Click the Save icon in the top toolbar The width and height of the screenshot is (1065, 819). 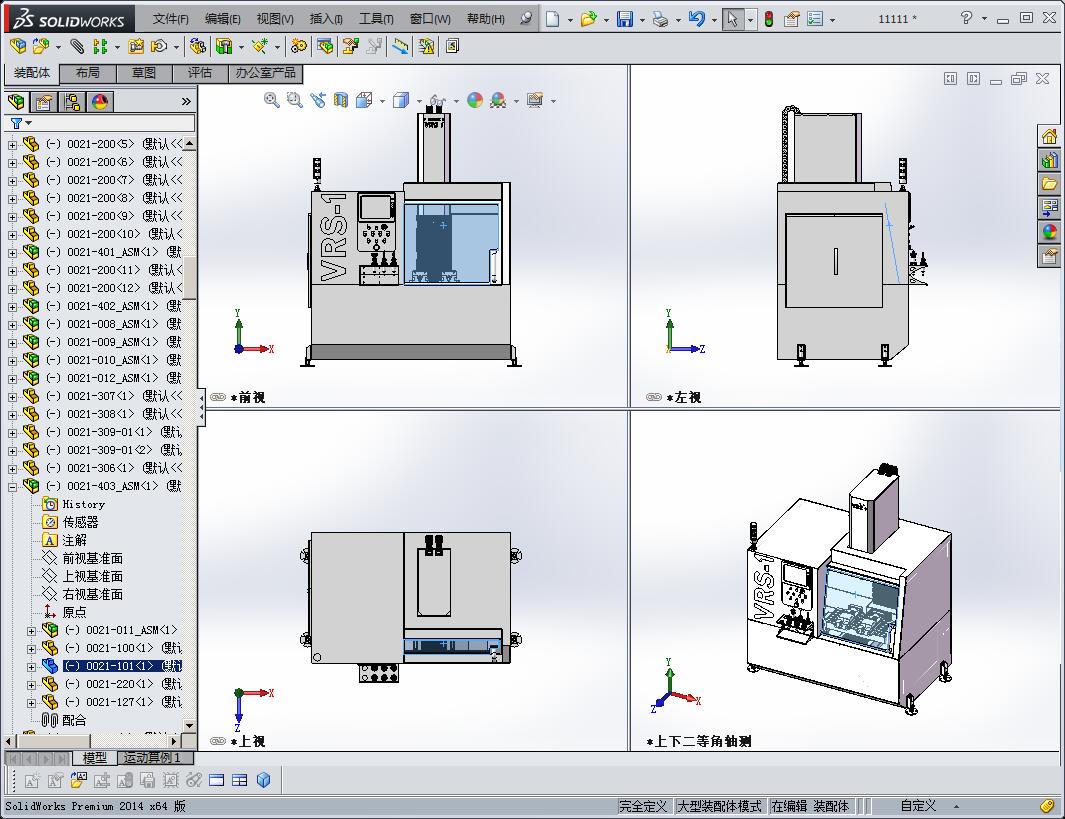coord(625,19)
